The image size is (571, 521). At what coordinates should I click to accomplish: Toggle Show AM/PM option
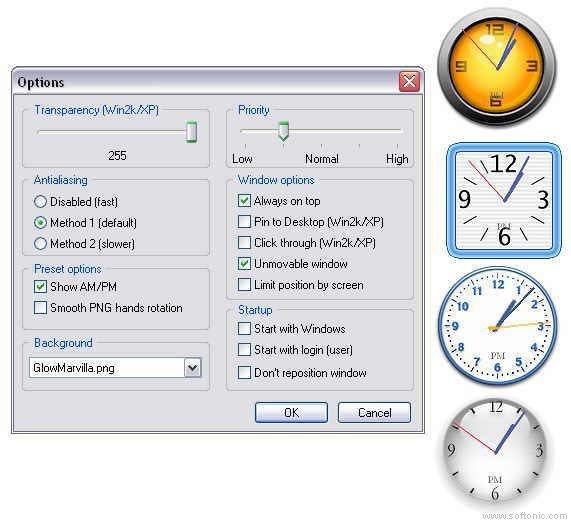tap(40, 287)
